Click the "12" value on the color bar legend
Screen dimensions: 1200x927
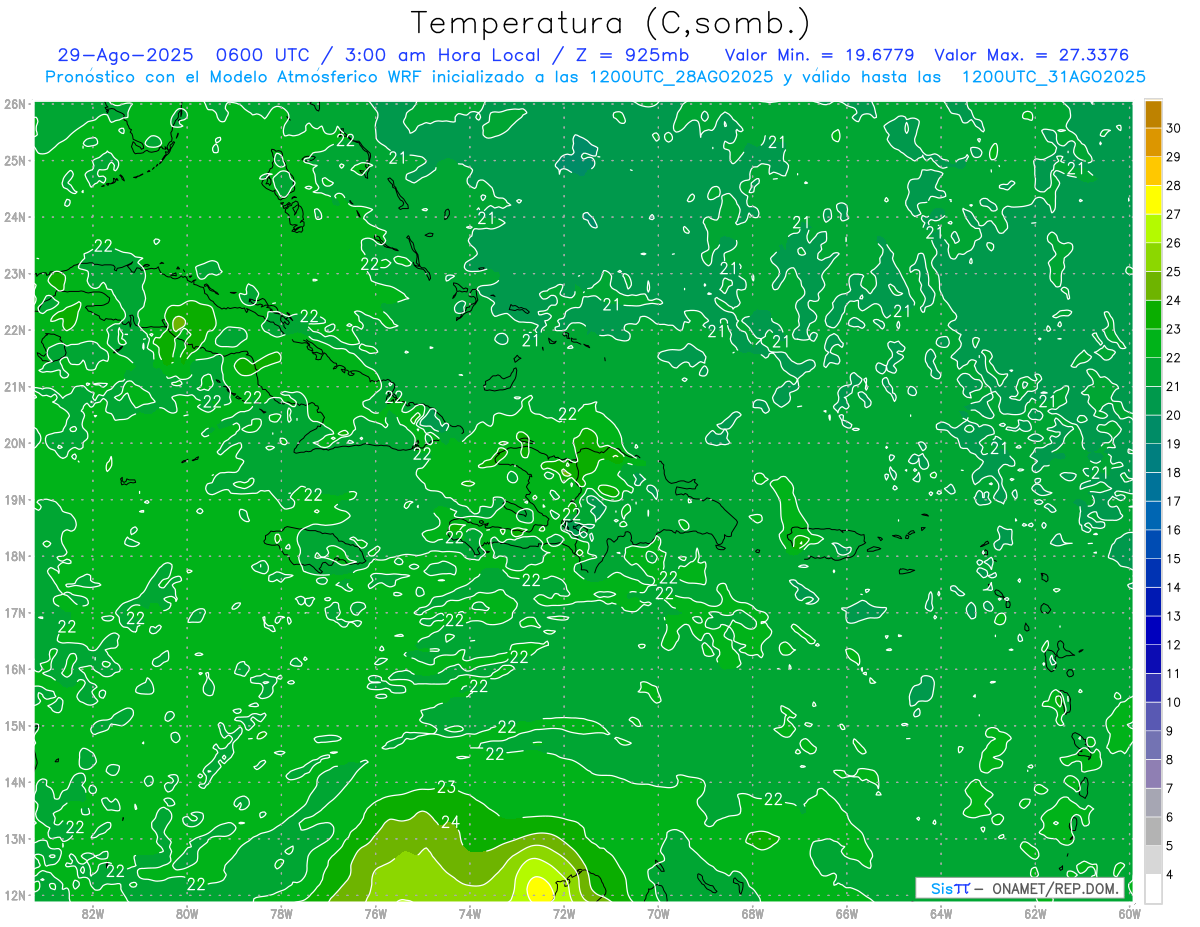(1174, 645)
